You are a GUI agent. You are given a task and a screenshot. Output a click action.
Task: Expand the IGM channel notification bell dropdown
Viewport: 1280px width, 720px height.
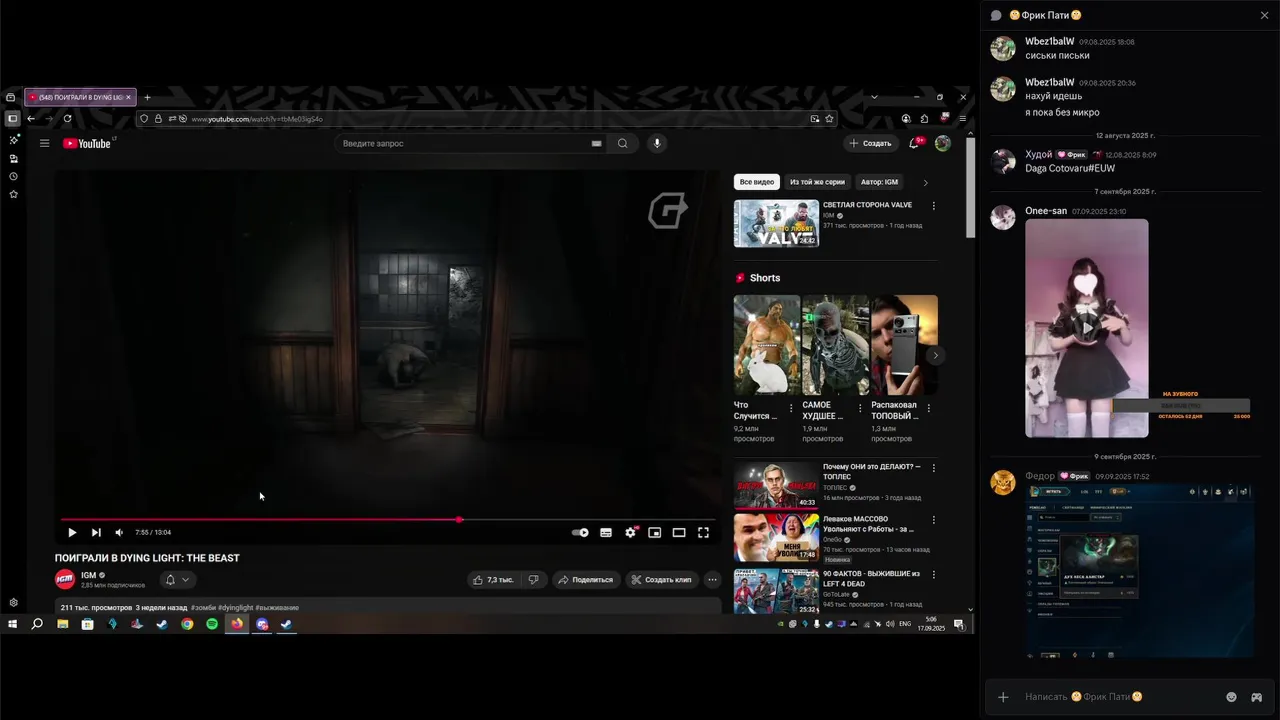177,580
